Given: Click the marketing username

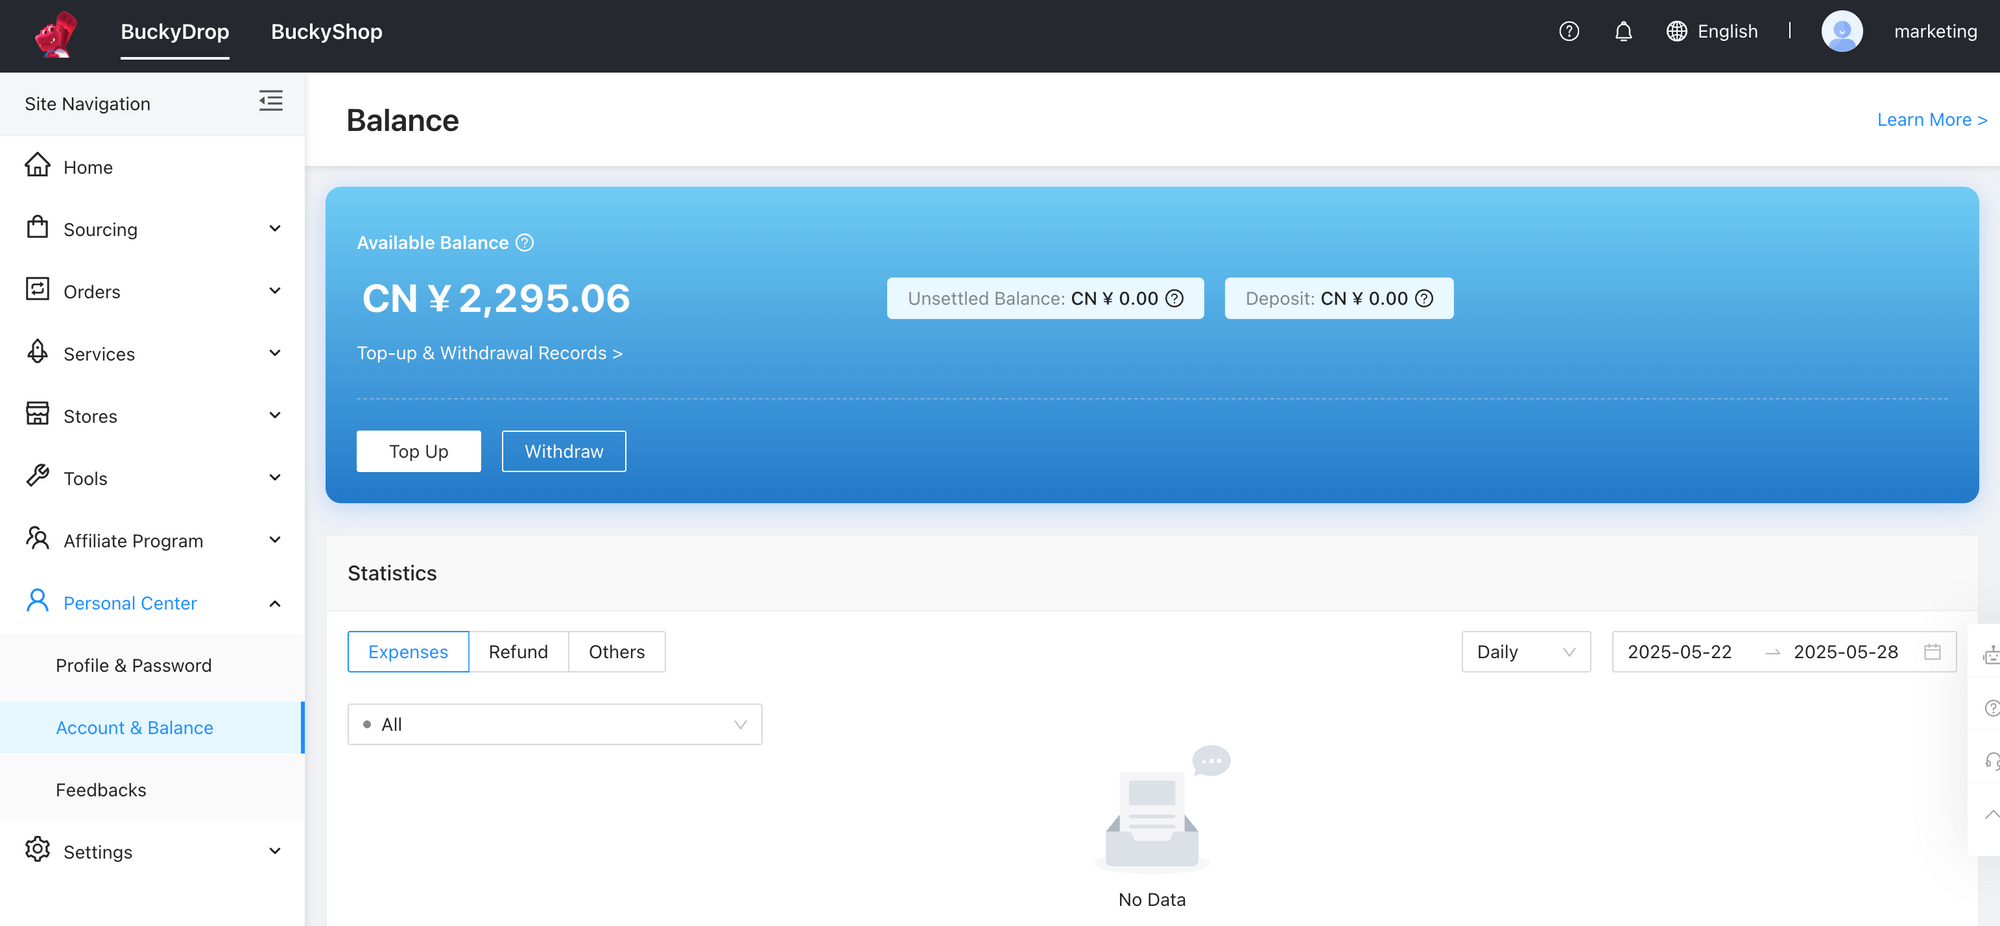Looking at the screenshot, I should (x=1935, y=31).
